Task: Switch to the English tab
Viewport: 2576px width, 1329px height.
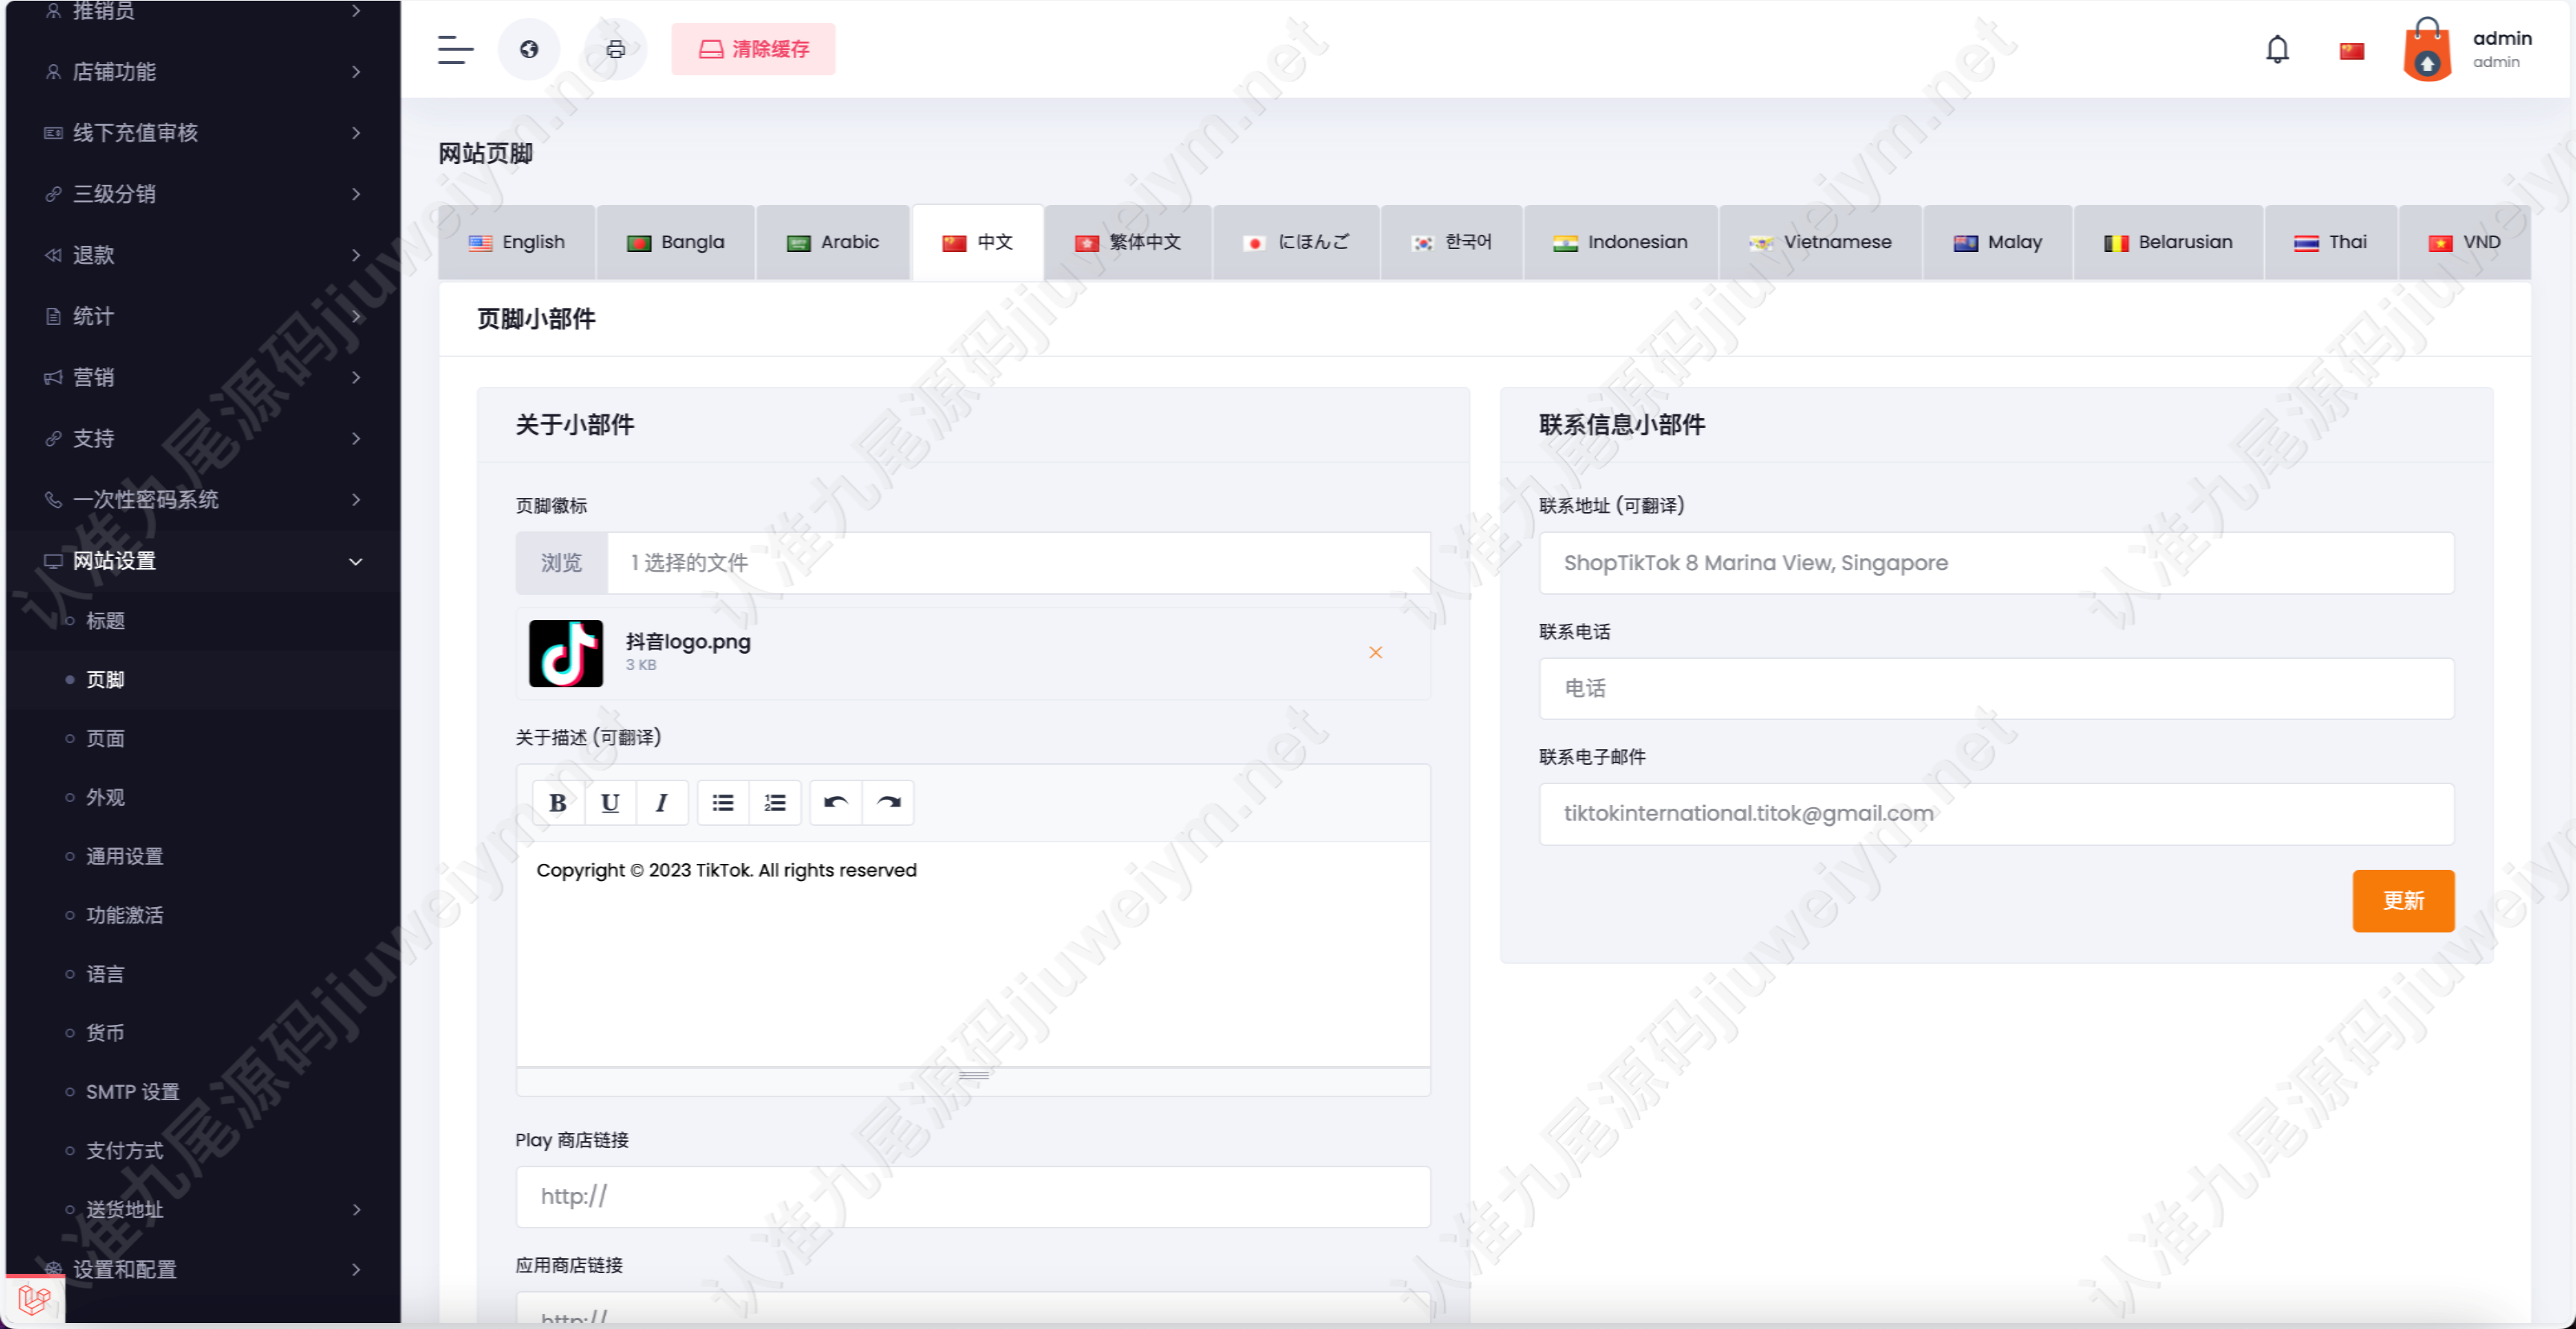Action: click(x=517, y=243)
